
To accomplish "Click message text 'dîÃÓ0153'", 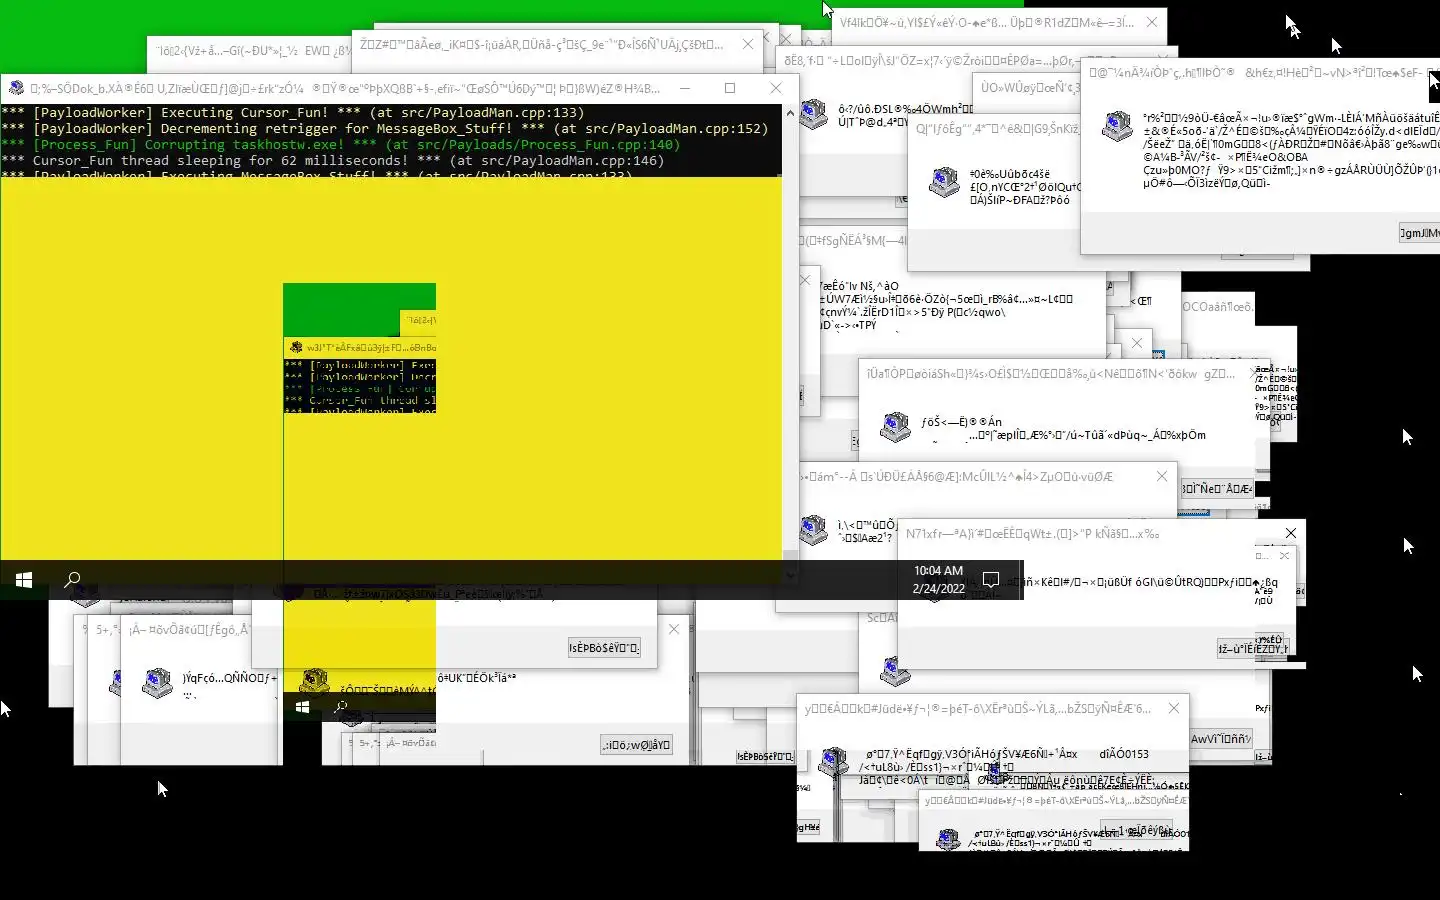I will coord(1124,754).
